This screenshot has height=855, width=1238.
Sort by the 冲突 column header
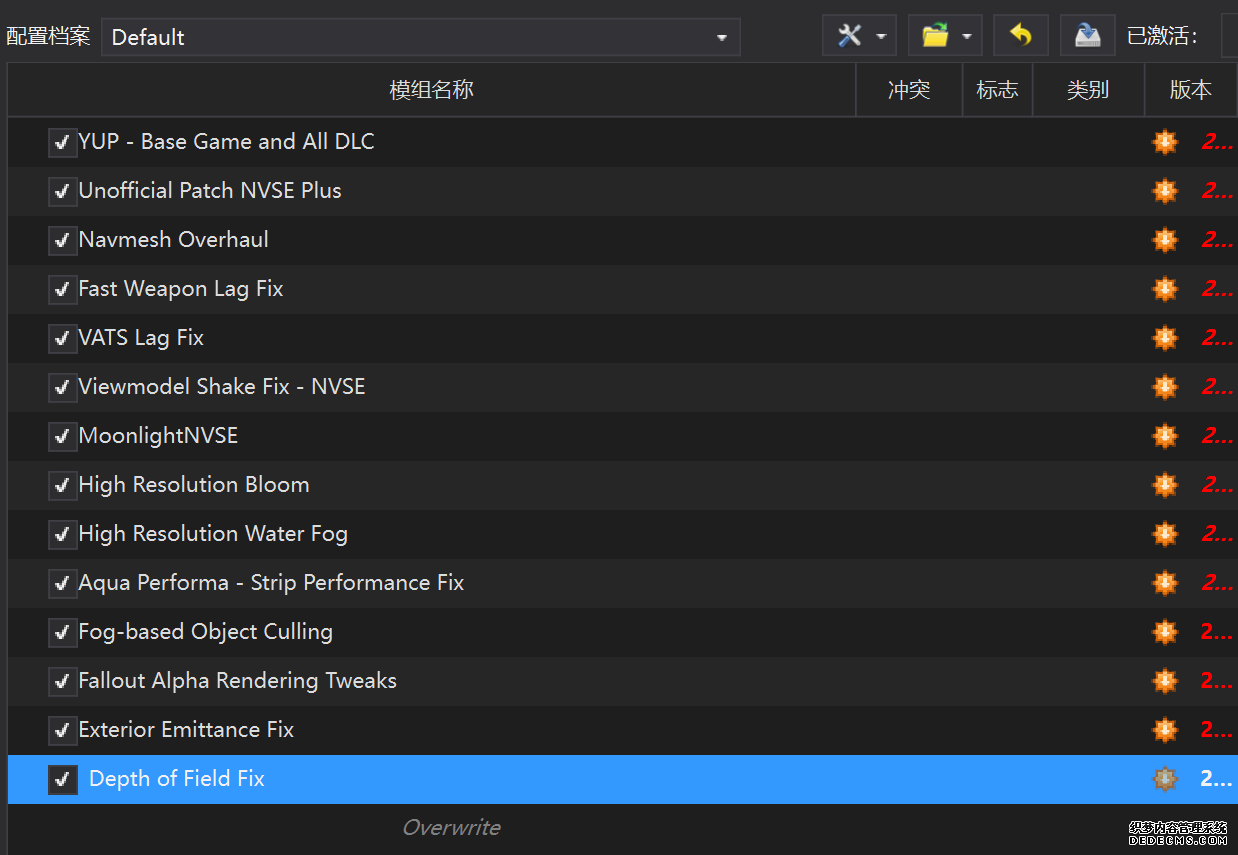pos(909,90)
